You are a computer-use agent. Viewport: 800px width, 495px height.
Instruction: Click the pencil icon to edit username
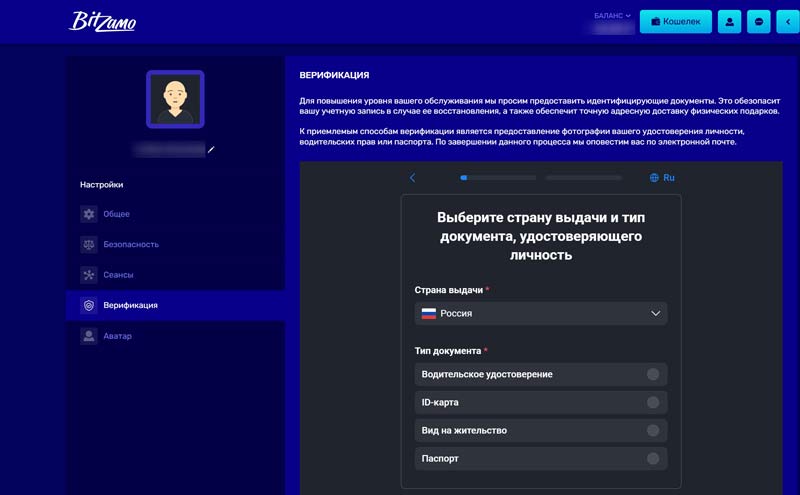pos(211,150)
